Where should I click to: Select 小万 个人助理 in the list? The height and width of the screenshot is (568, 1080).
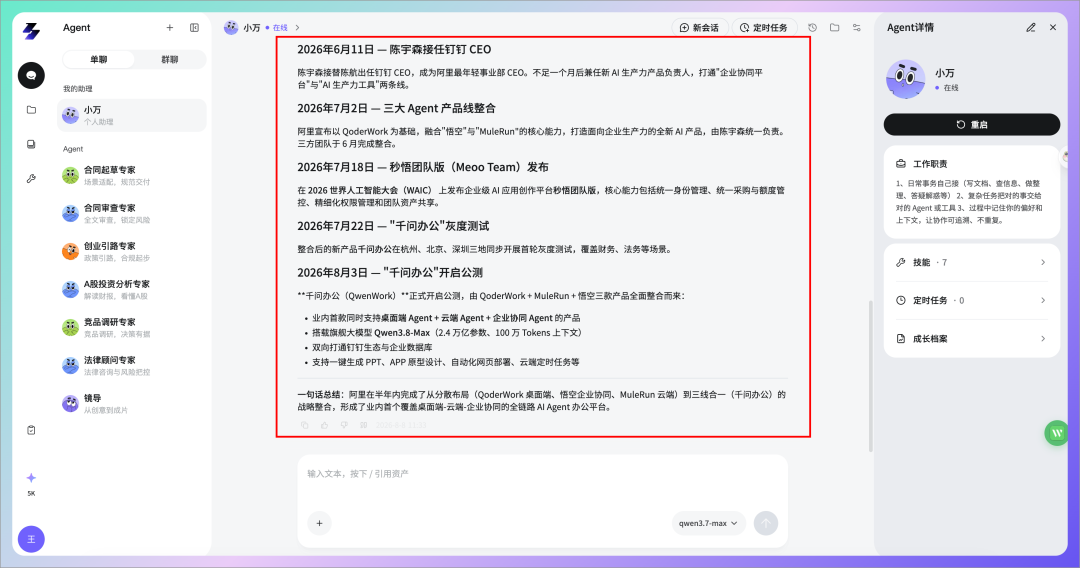(132, 115)
